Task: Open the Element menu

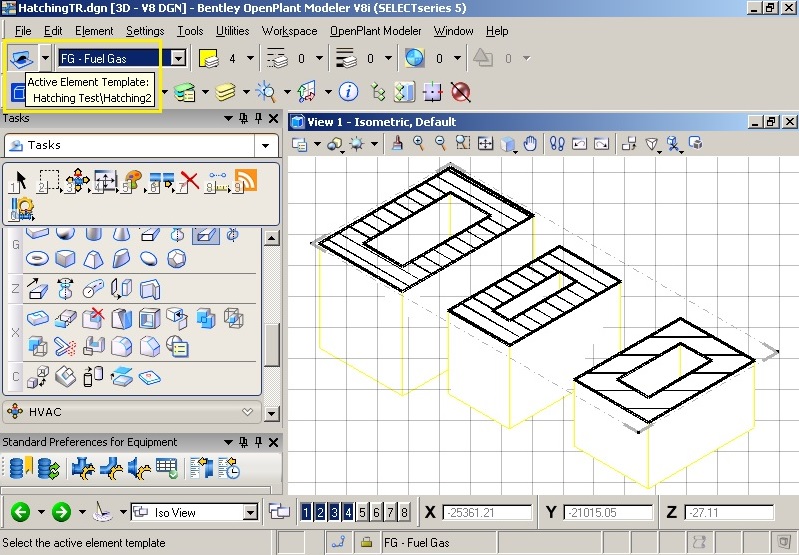Action: coord(94,31)
